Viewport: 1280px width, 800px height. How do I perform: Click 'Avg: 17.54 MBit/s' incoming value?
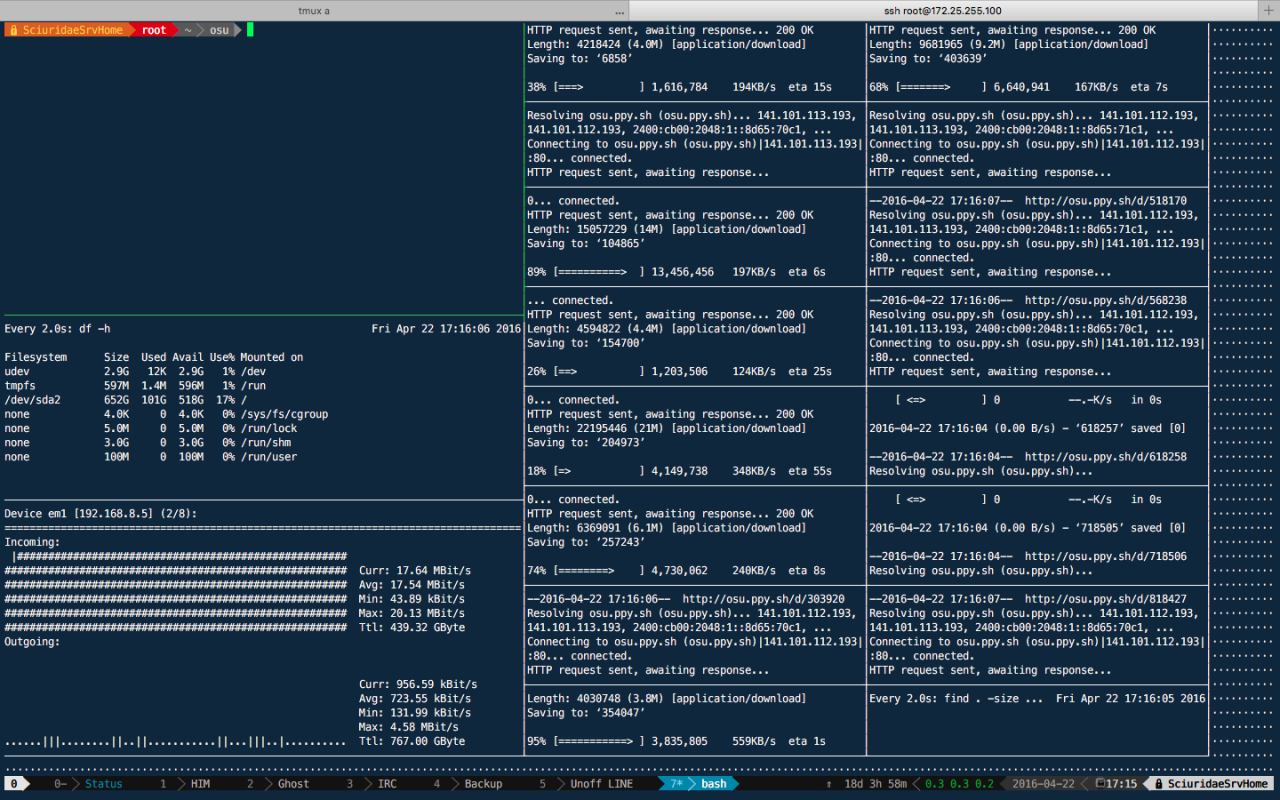coord(412,585)
